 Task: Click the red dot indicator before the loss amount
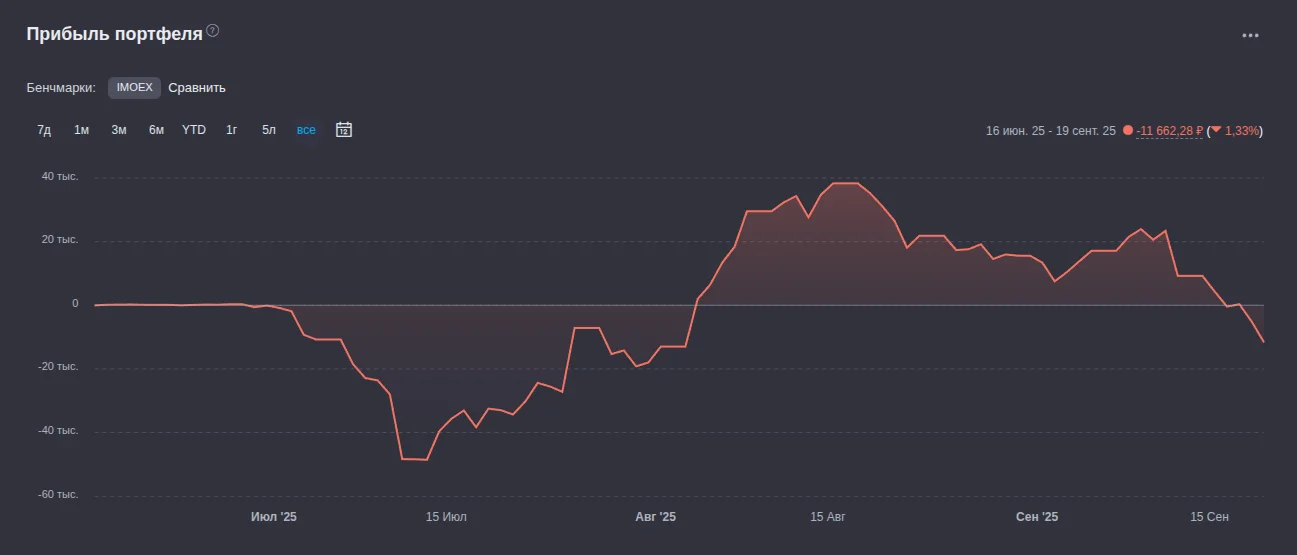1127,131
